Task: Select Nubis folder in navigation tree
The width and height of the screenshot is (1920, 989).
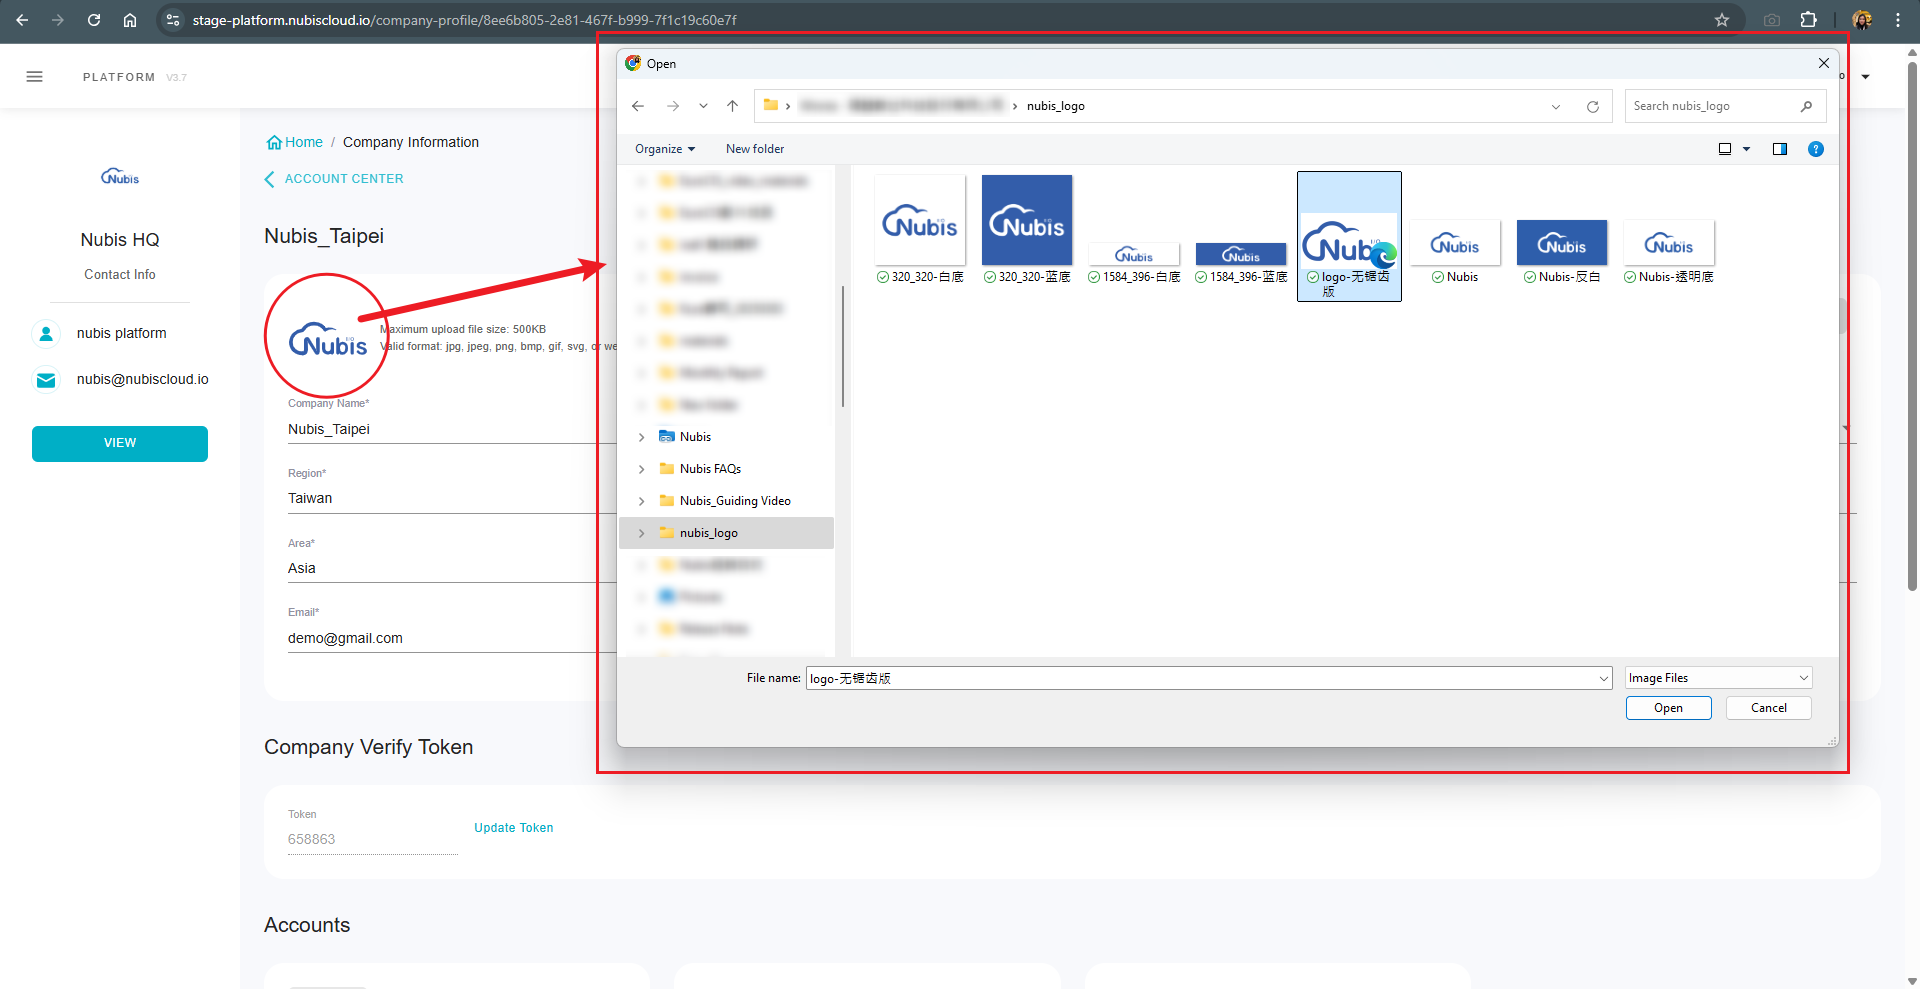Action: click(695, 437)
